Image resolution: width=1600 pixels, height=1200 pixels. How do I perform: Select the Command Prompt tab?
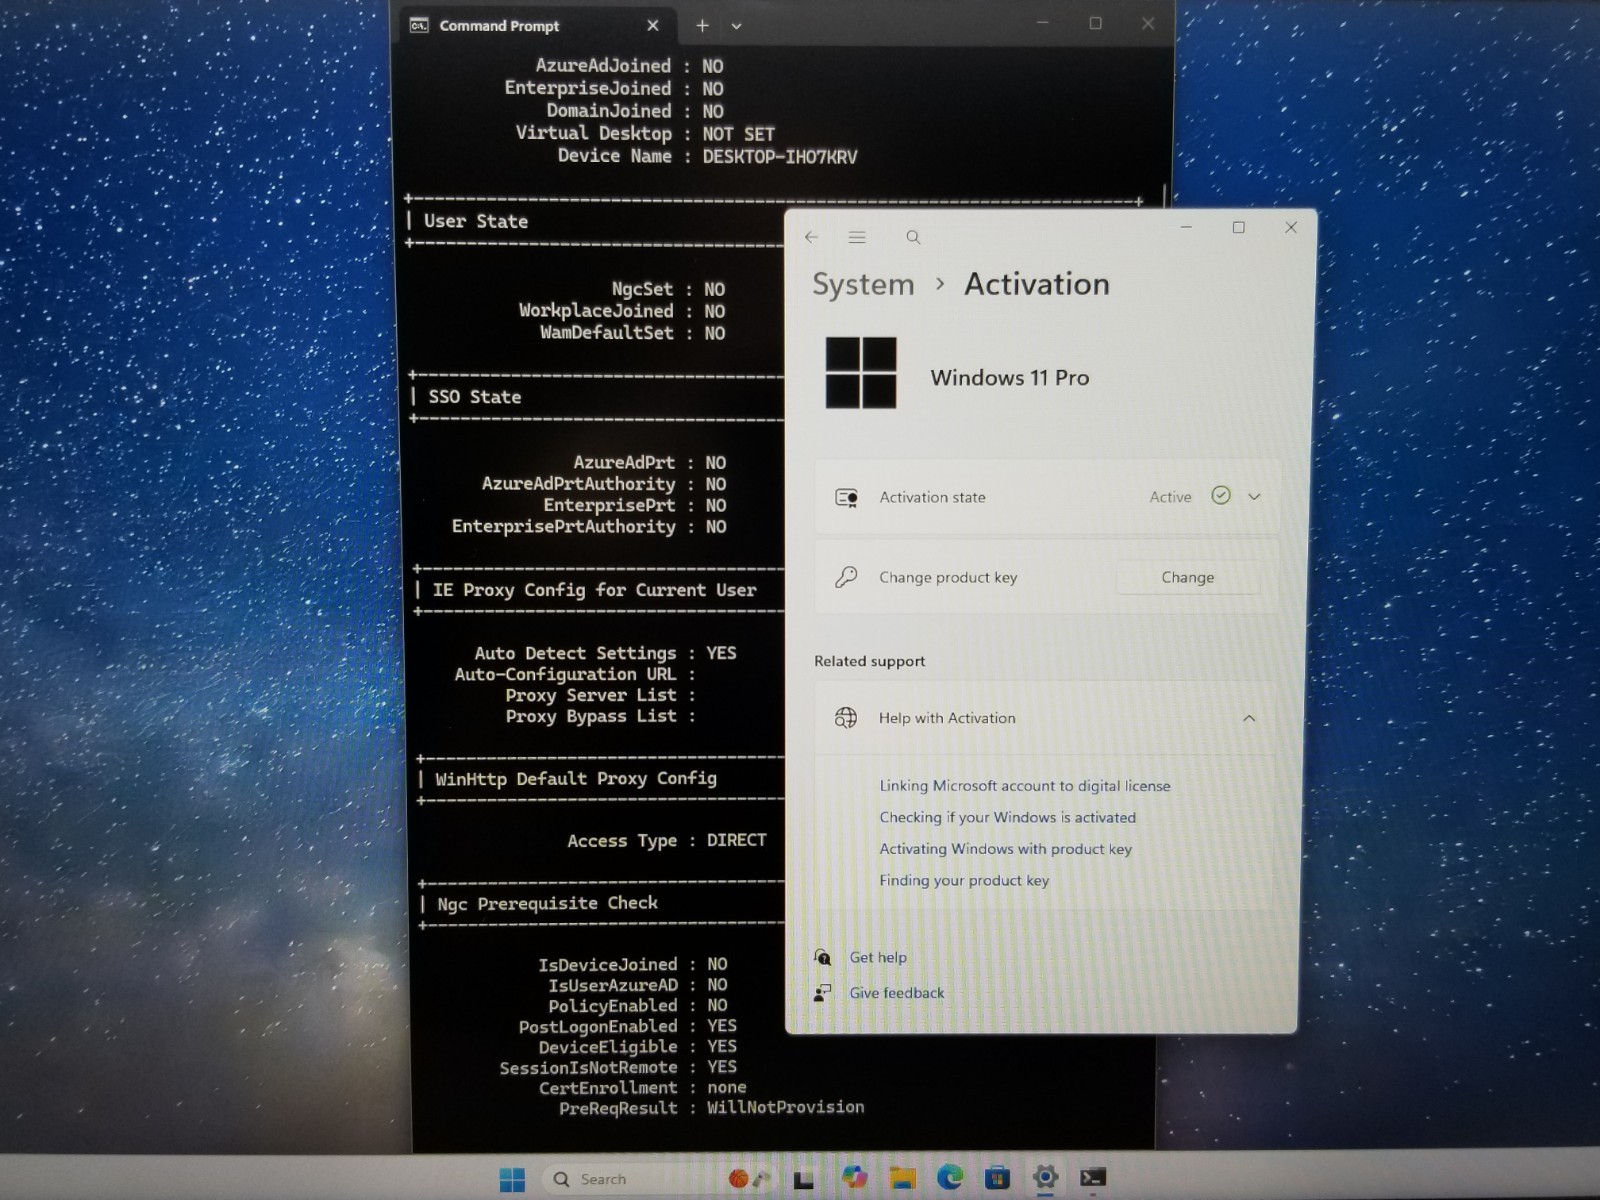[536, 26]
